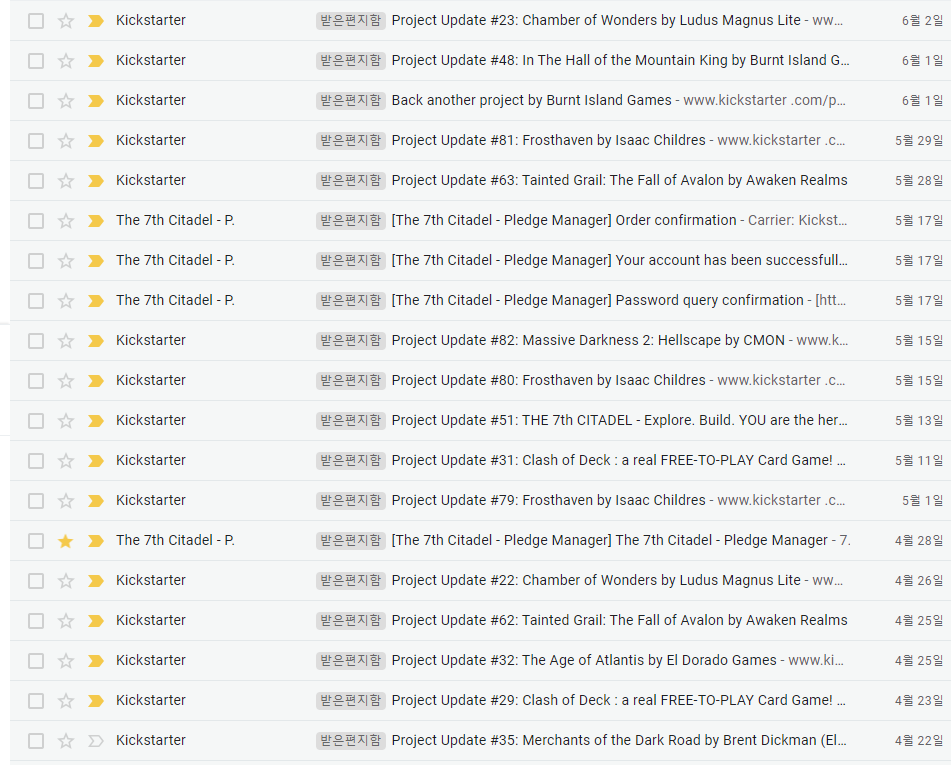Open 'Project Update #51: THE 7th CITADEL' email

(619, 421)
